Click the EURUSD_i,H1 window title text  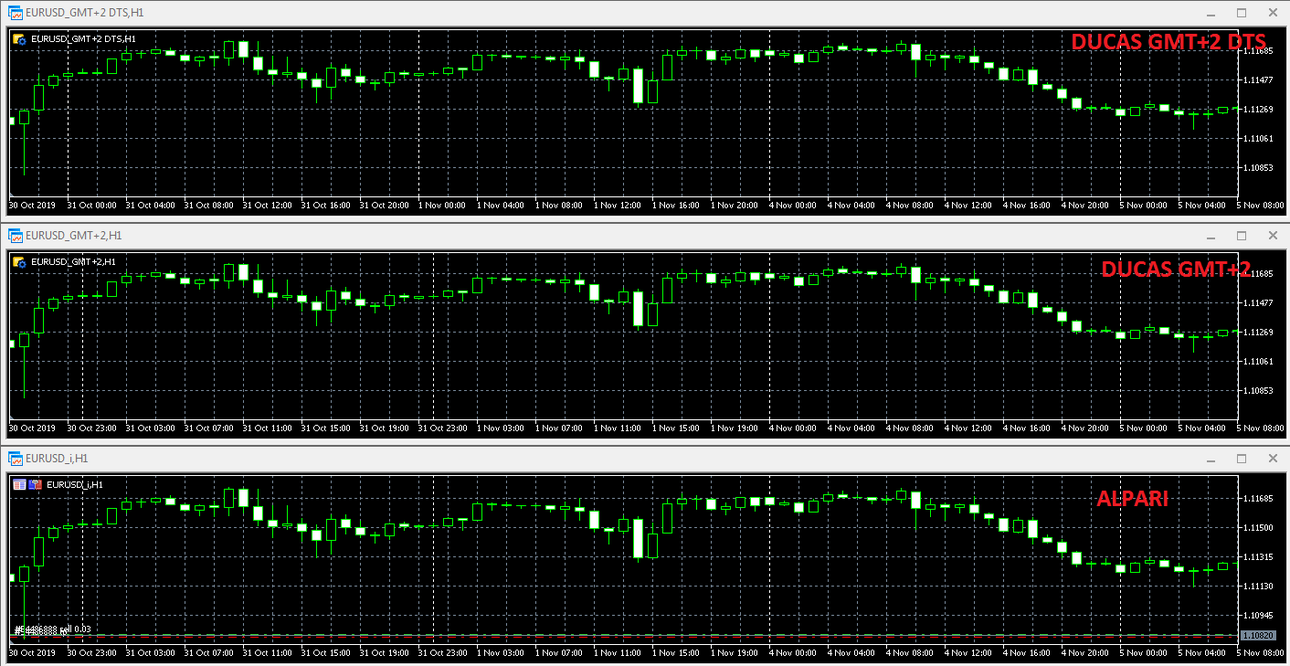tap(57, 458)
